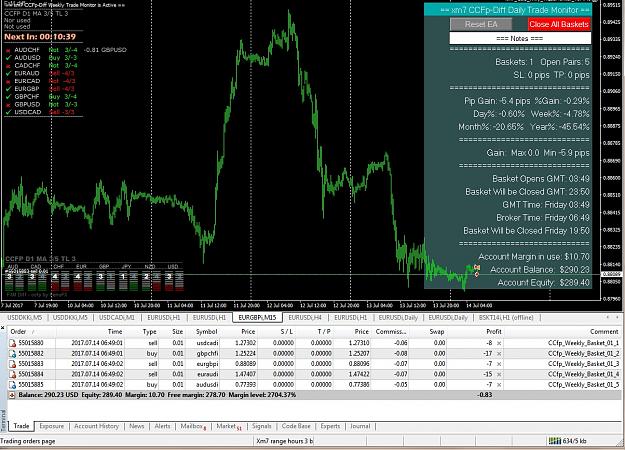Viewport: 625px width, 450px height.
Task: Click the order icon for order 55015885
Action: tap(12, 385)
